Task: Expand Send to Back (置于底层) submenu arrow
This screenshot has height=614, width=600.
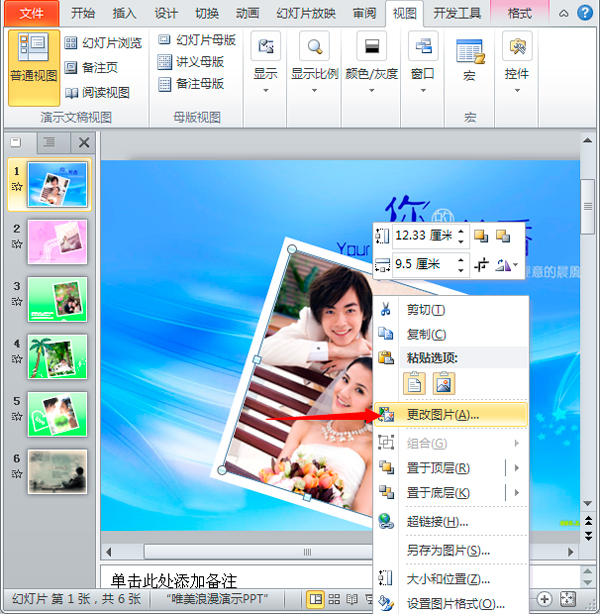Action: (517, 493)
